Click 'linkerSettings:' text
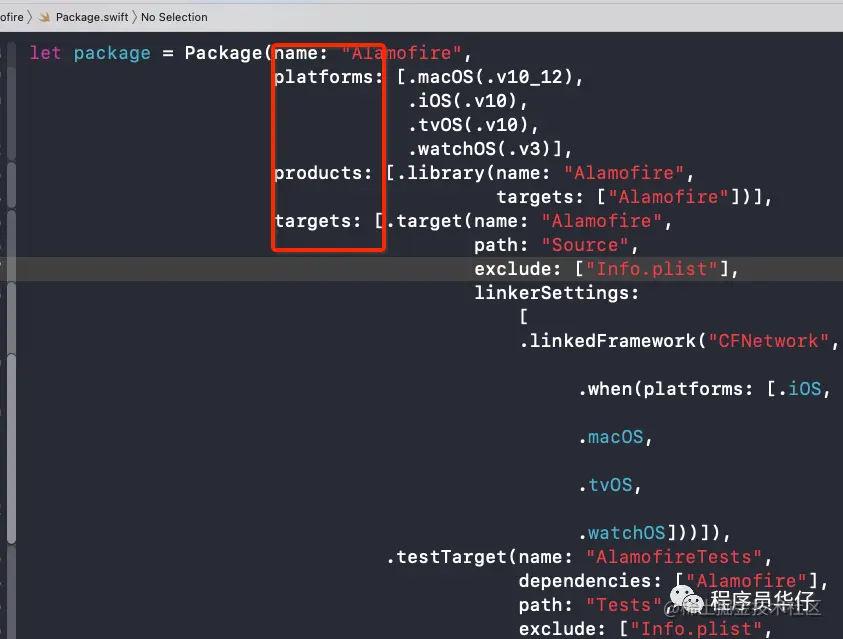The height and width of the screenshot is (639, 843). [x=556, y=293]
